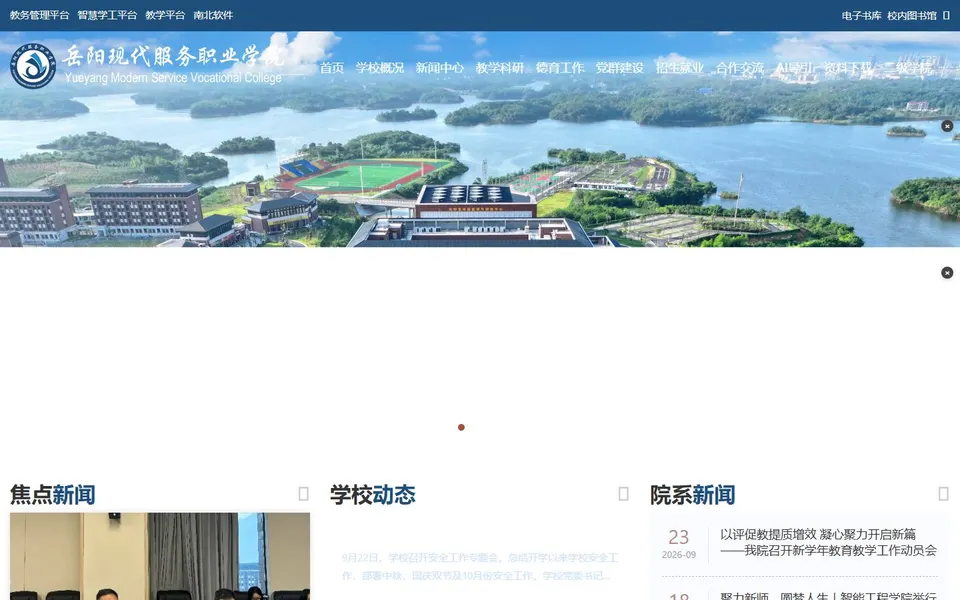The width and height of the screenshot is (960, 600).
Task: Open the 以评促教提质增效 news article
Action: pyautogui.click(x=828, y=542)
